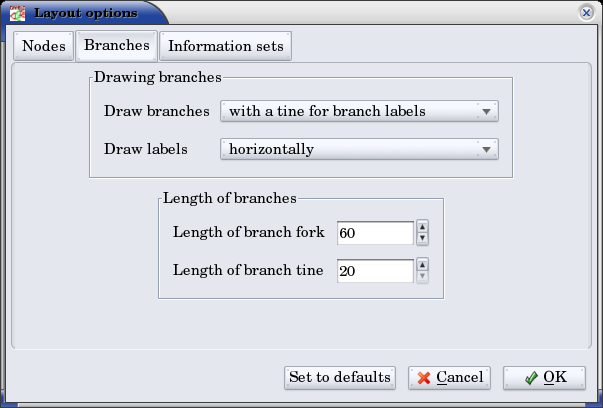This screenshot has width=603, height=408.
Task: Close the Layout options dialog
Action: coord(585,13)
